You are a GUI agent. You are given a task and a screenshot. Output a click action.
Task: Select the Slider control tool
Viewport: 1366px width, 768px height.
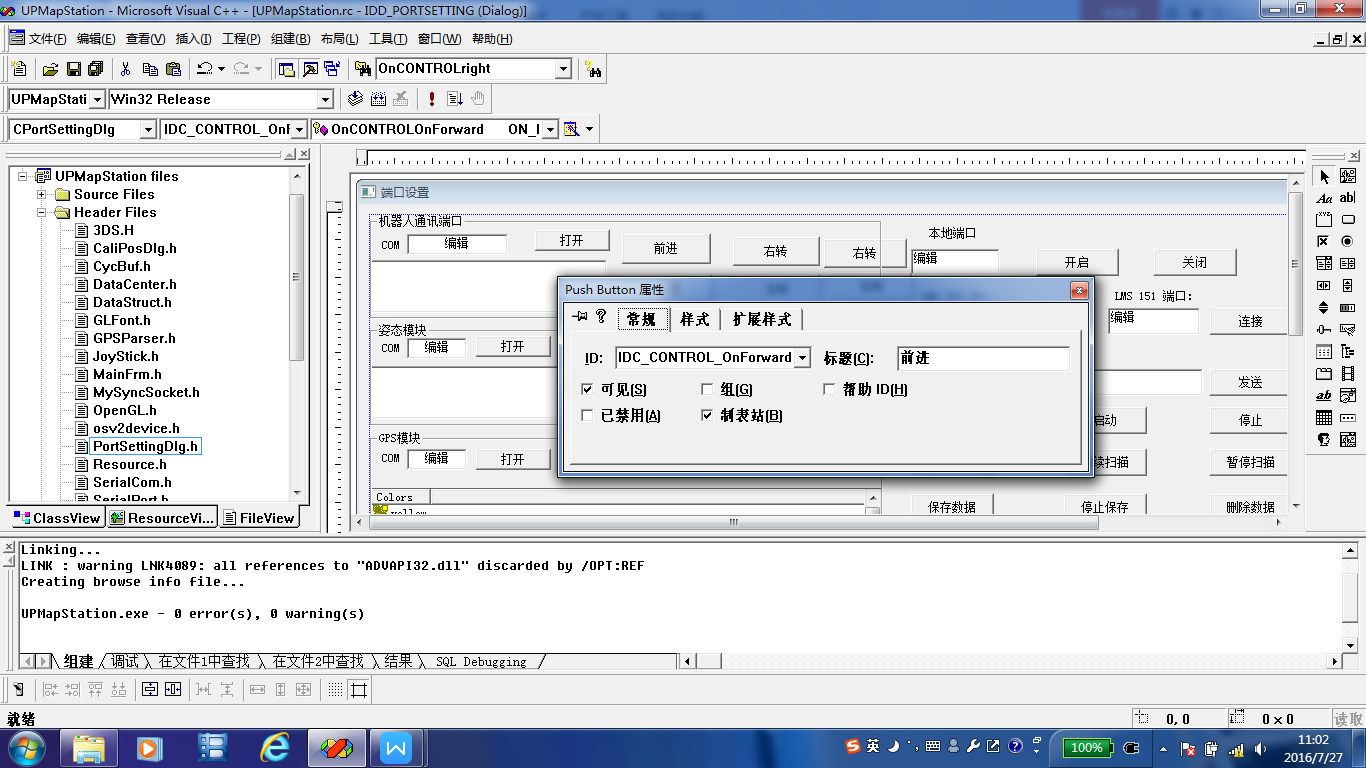tap(1324, 329)
